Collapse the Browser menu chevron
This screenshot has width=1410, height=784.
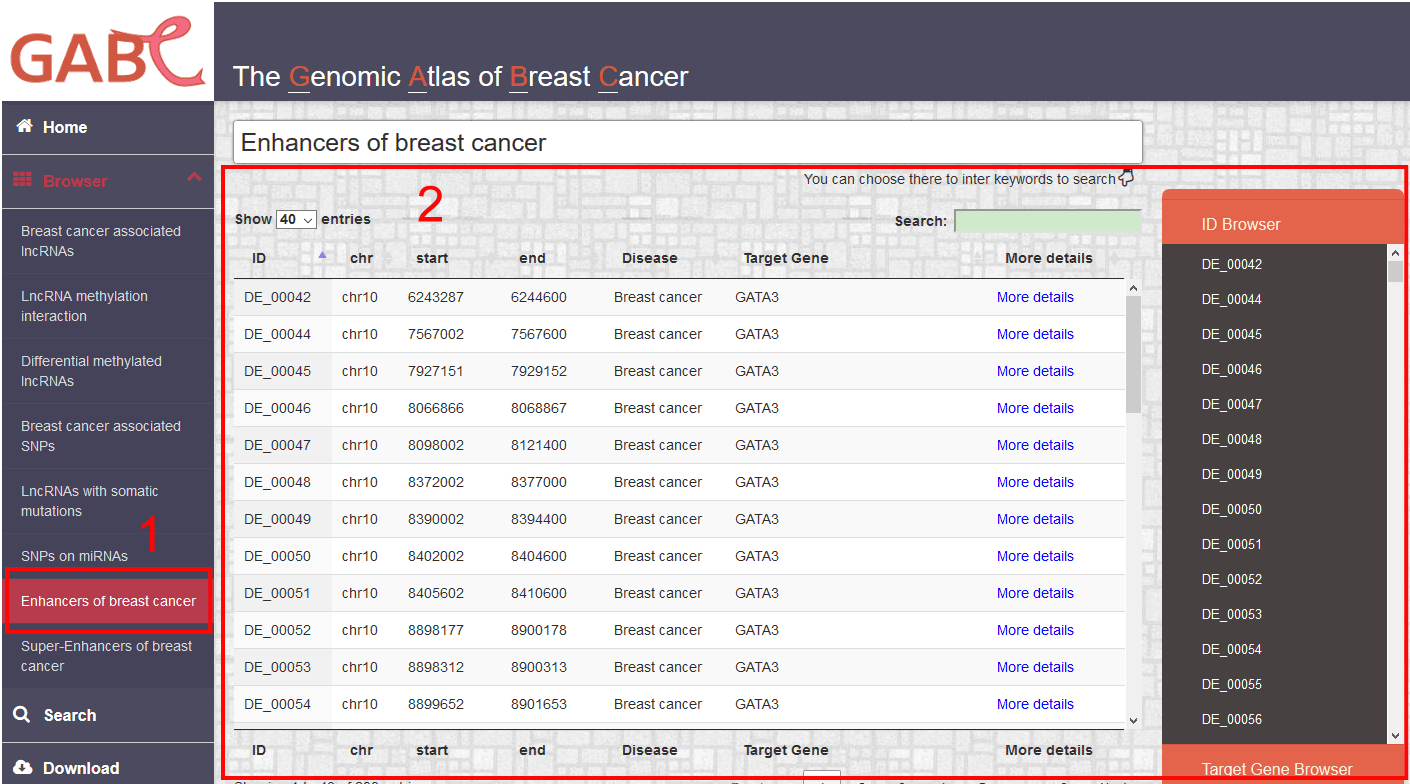194,178
